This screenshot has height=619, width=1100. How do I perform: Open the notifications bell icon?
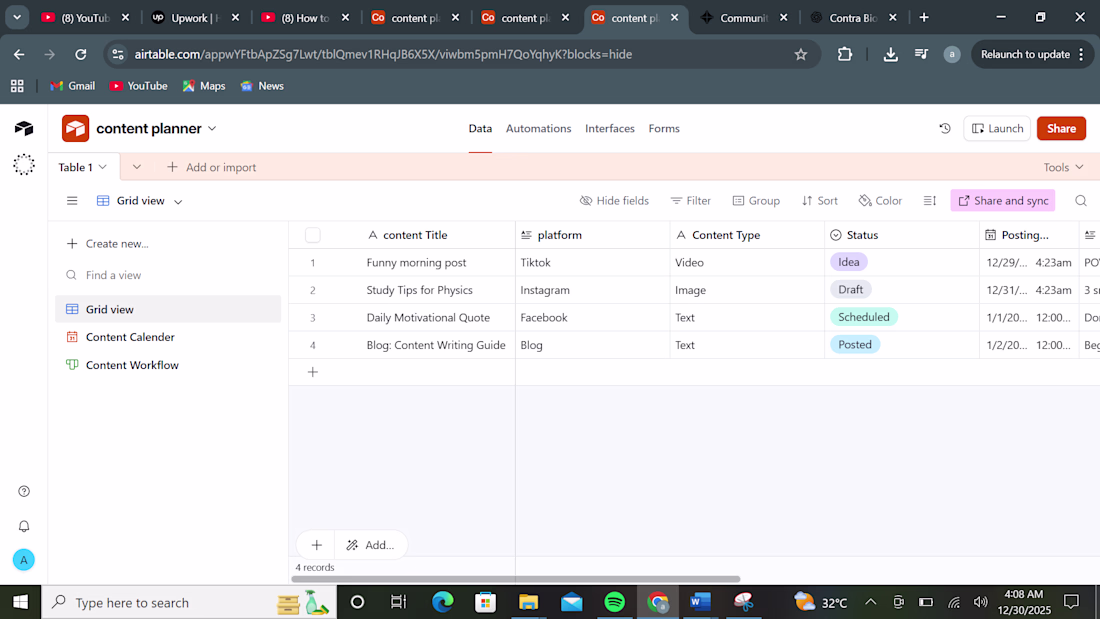[x=24, y=526]
